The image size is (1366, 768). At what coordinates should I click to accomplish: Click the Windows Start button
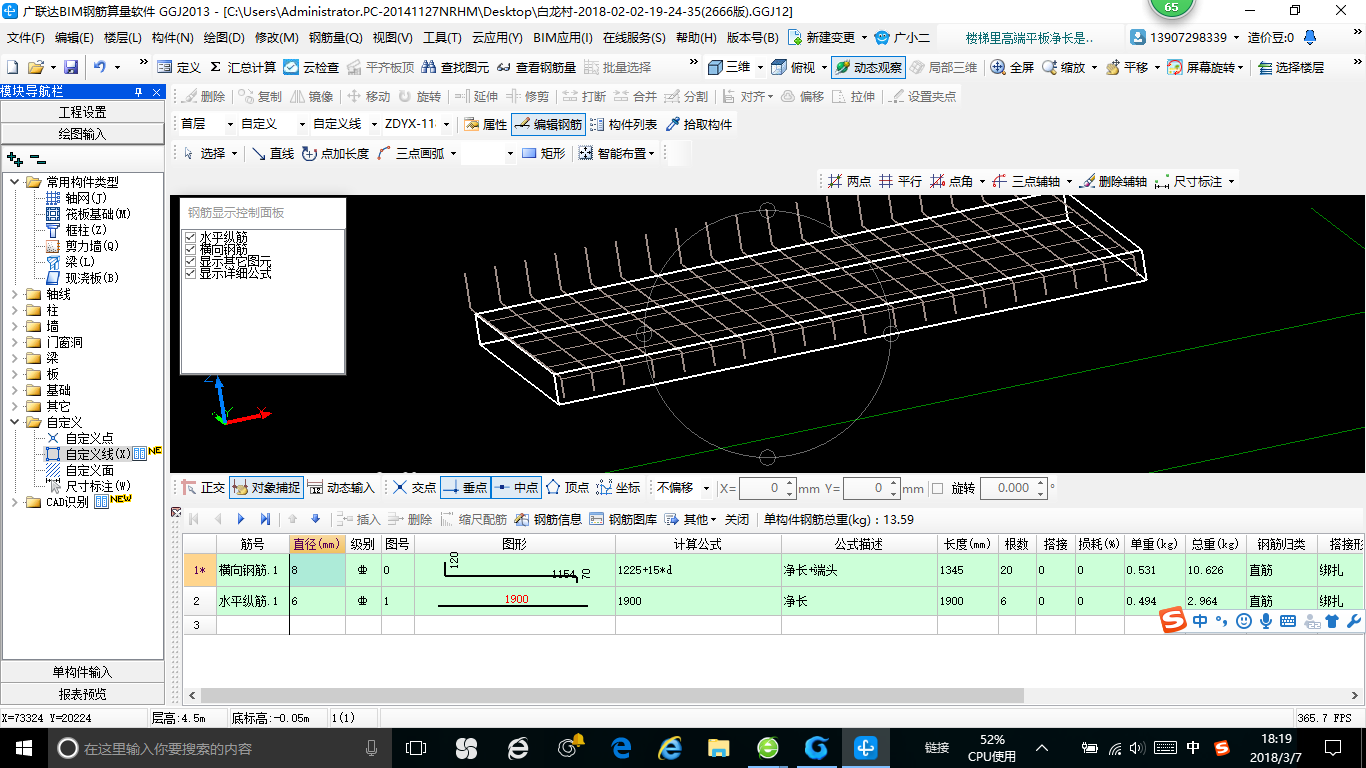(x=22, y=747)
